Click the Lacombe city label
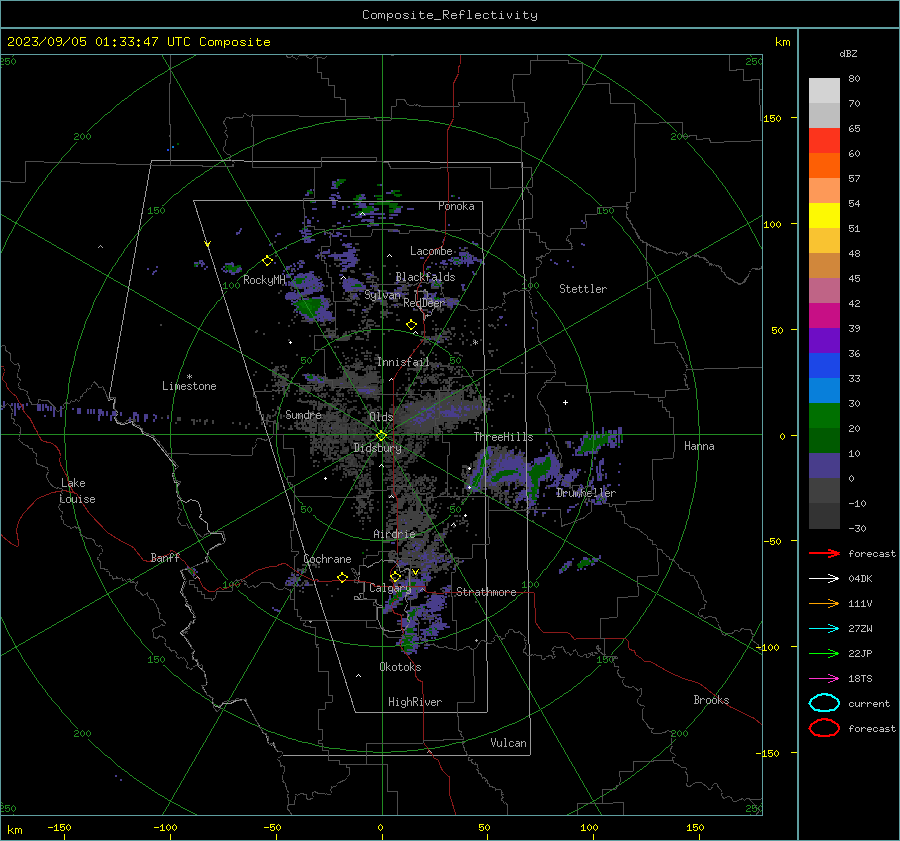Screen dimensions: 900x841 click(430, 251)
